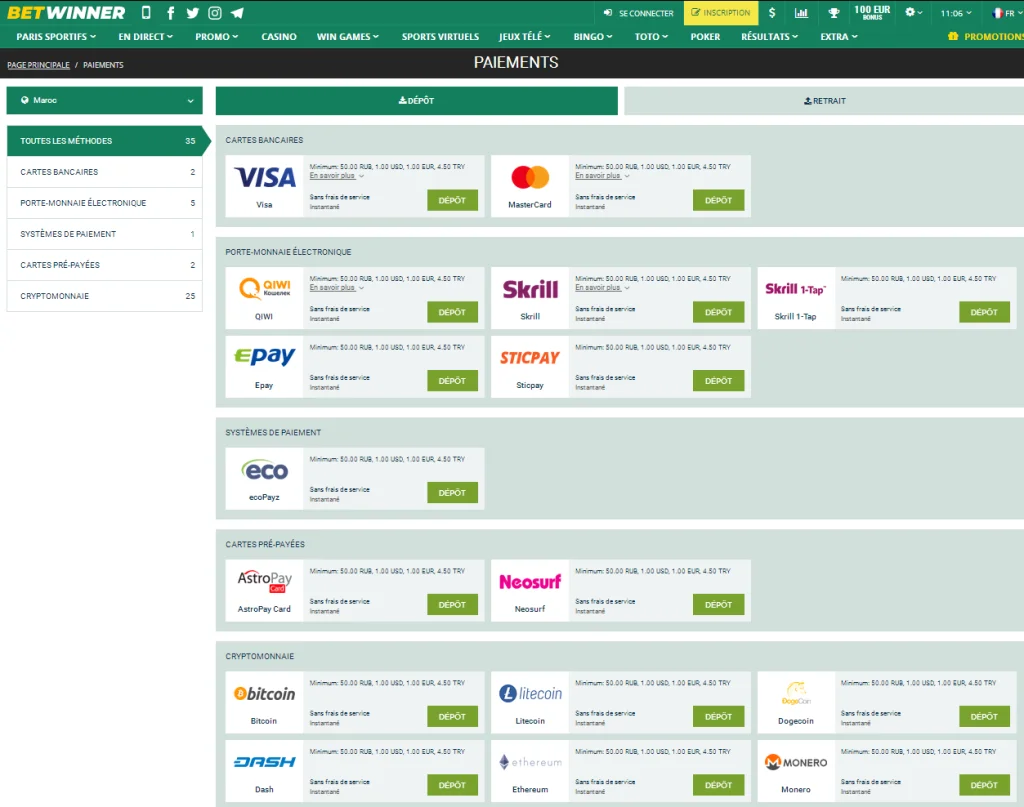This screenshot has height=807, width=1024.
Task: Open the mobile app icon in header
Action: pos(146,12)
